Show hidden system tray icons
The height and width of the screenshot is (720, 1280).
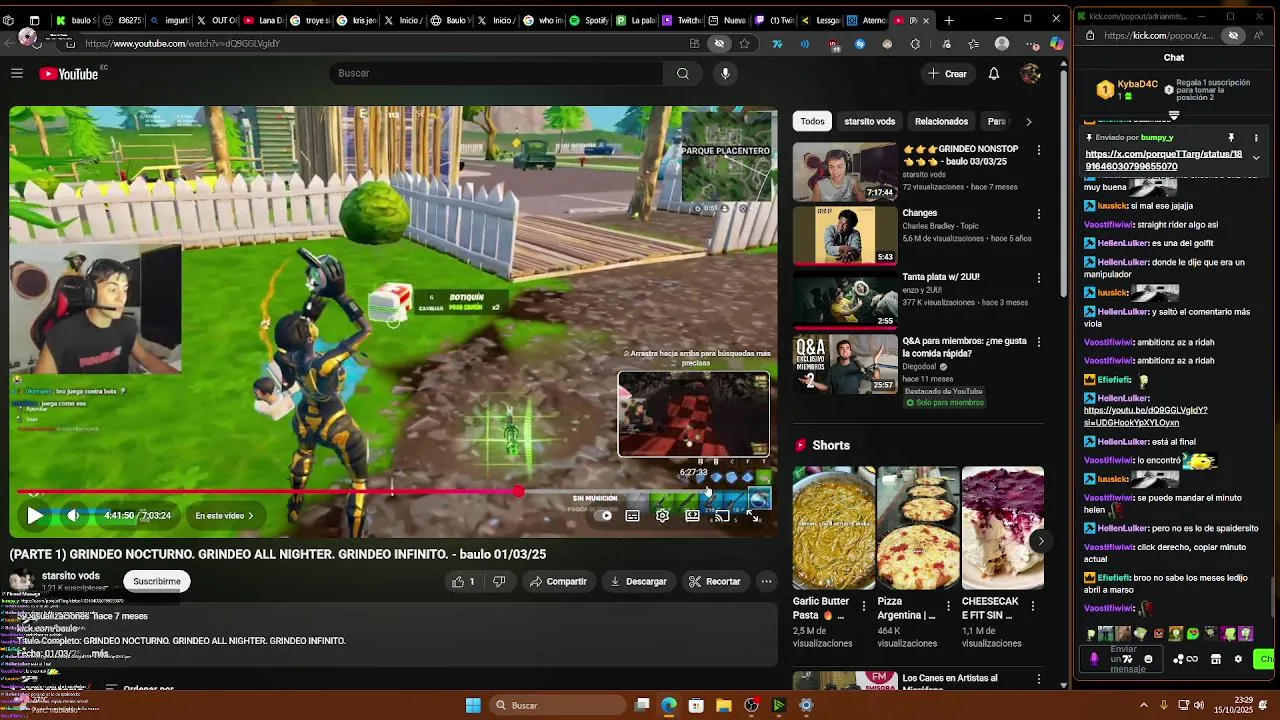point(1144,705)
